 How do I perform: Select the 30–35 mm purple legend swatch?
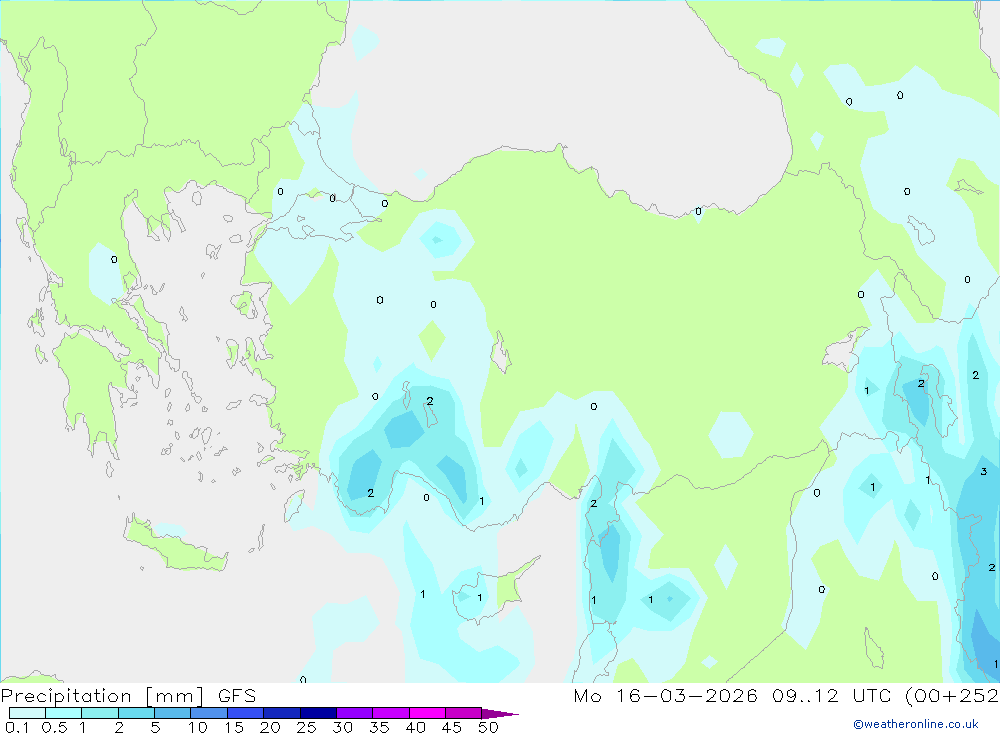click(x=354, y=713)
